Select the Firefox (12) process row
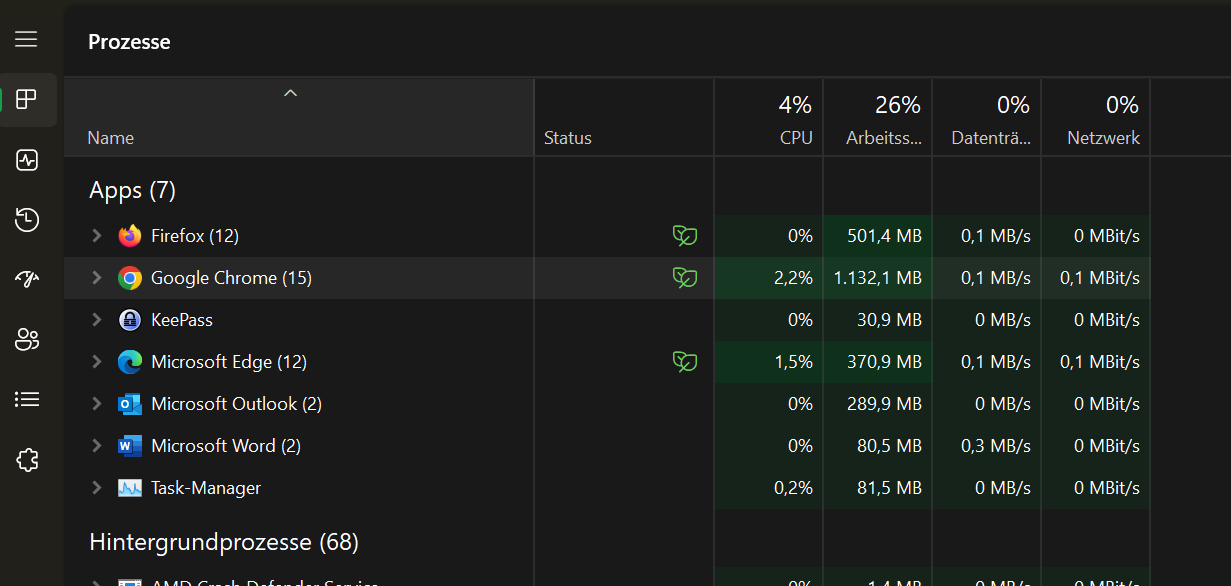The image size is (1231, 586). (x=607, y=236)
